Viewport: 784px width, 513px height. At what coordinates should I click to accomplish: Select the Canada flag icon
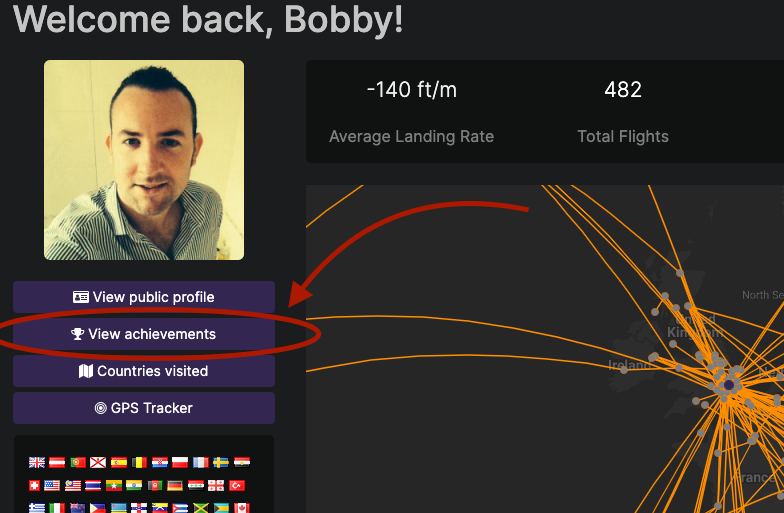[242, 508]
